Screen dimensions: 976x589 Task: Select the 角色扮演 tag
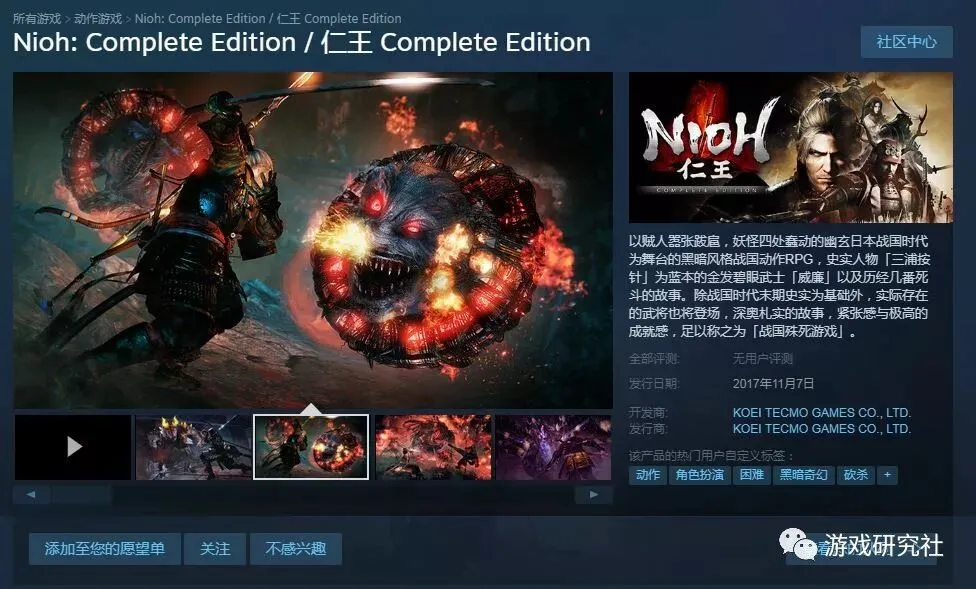(x=700, y=475)
